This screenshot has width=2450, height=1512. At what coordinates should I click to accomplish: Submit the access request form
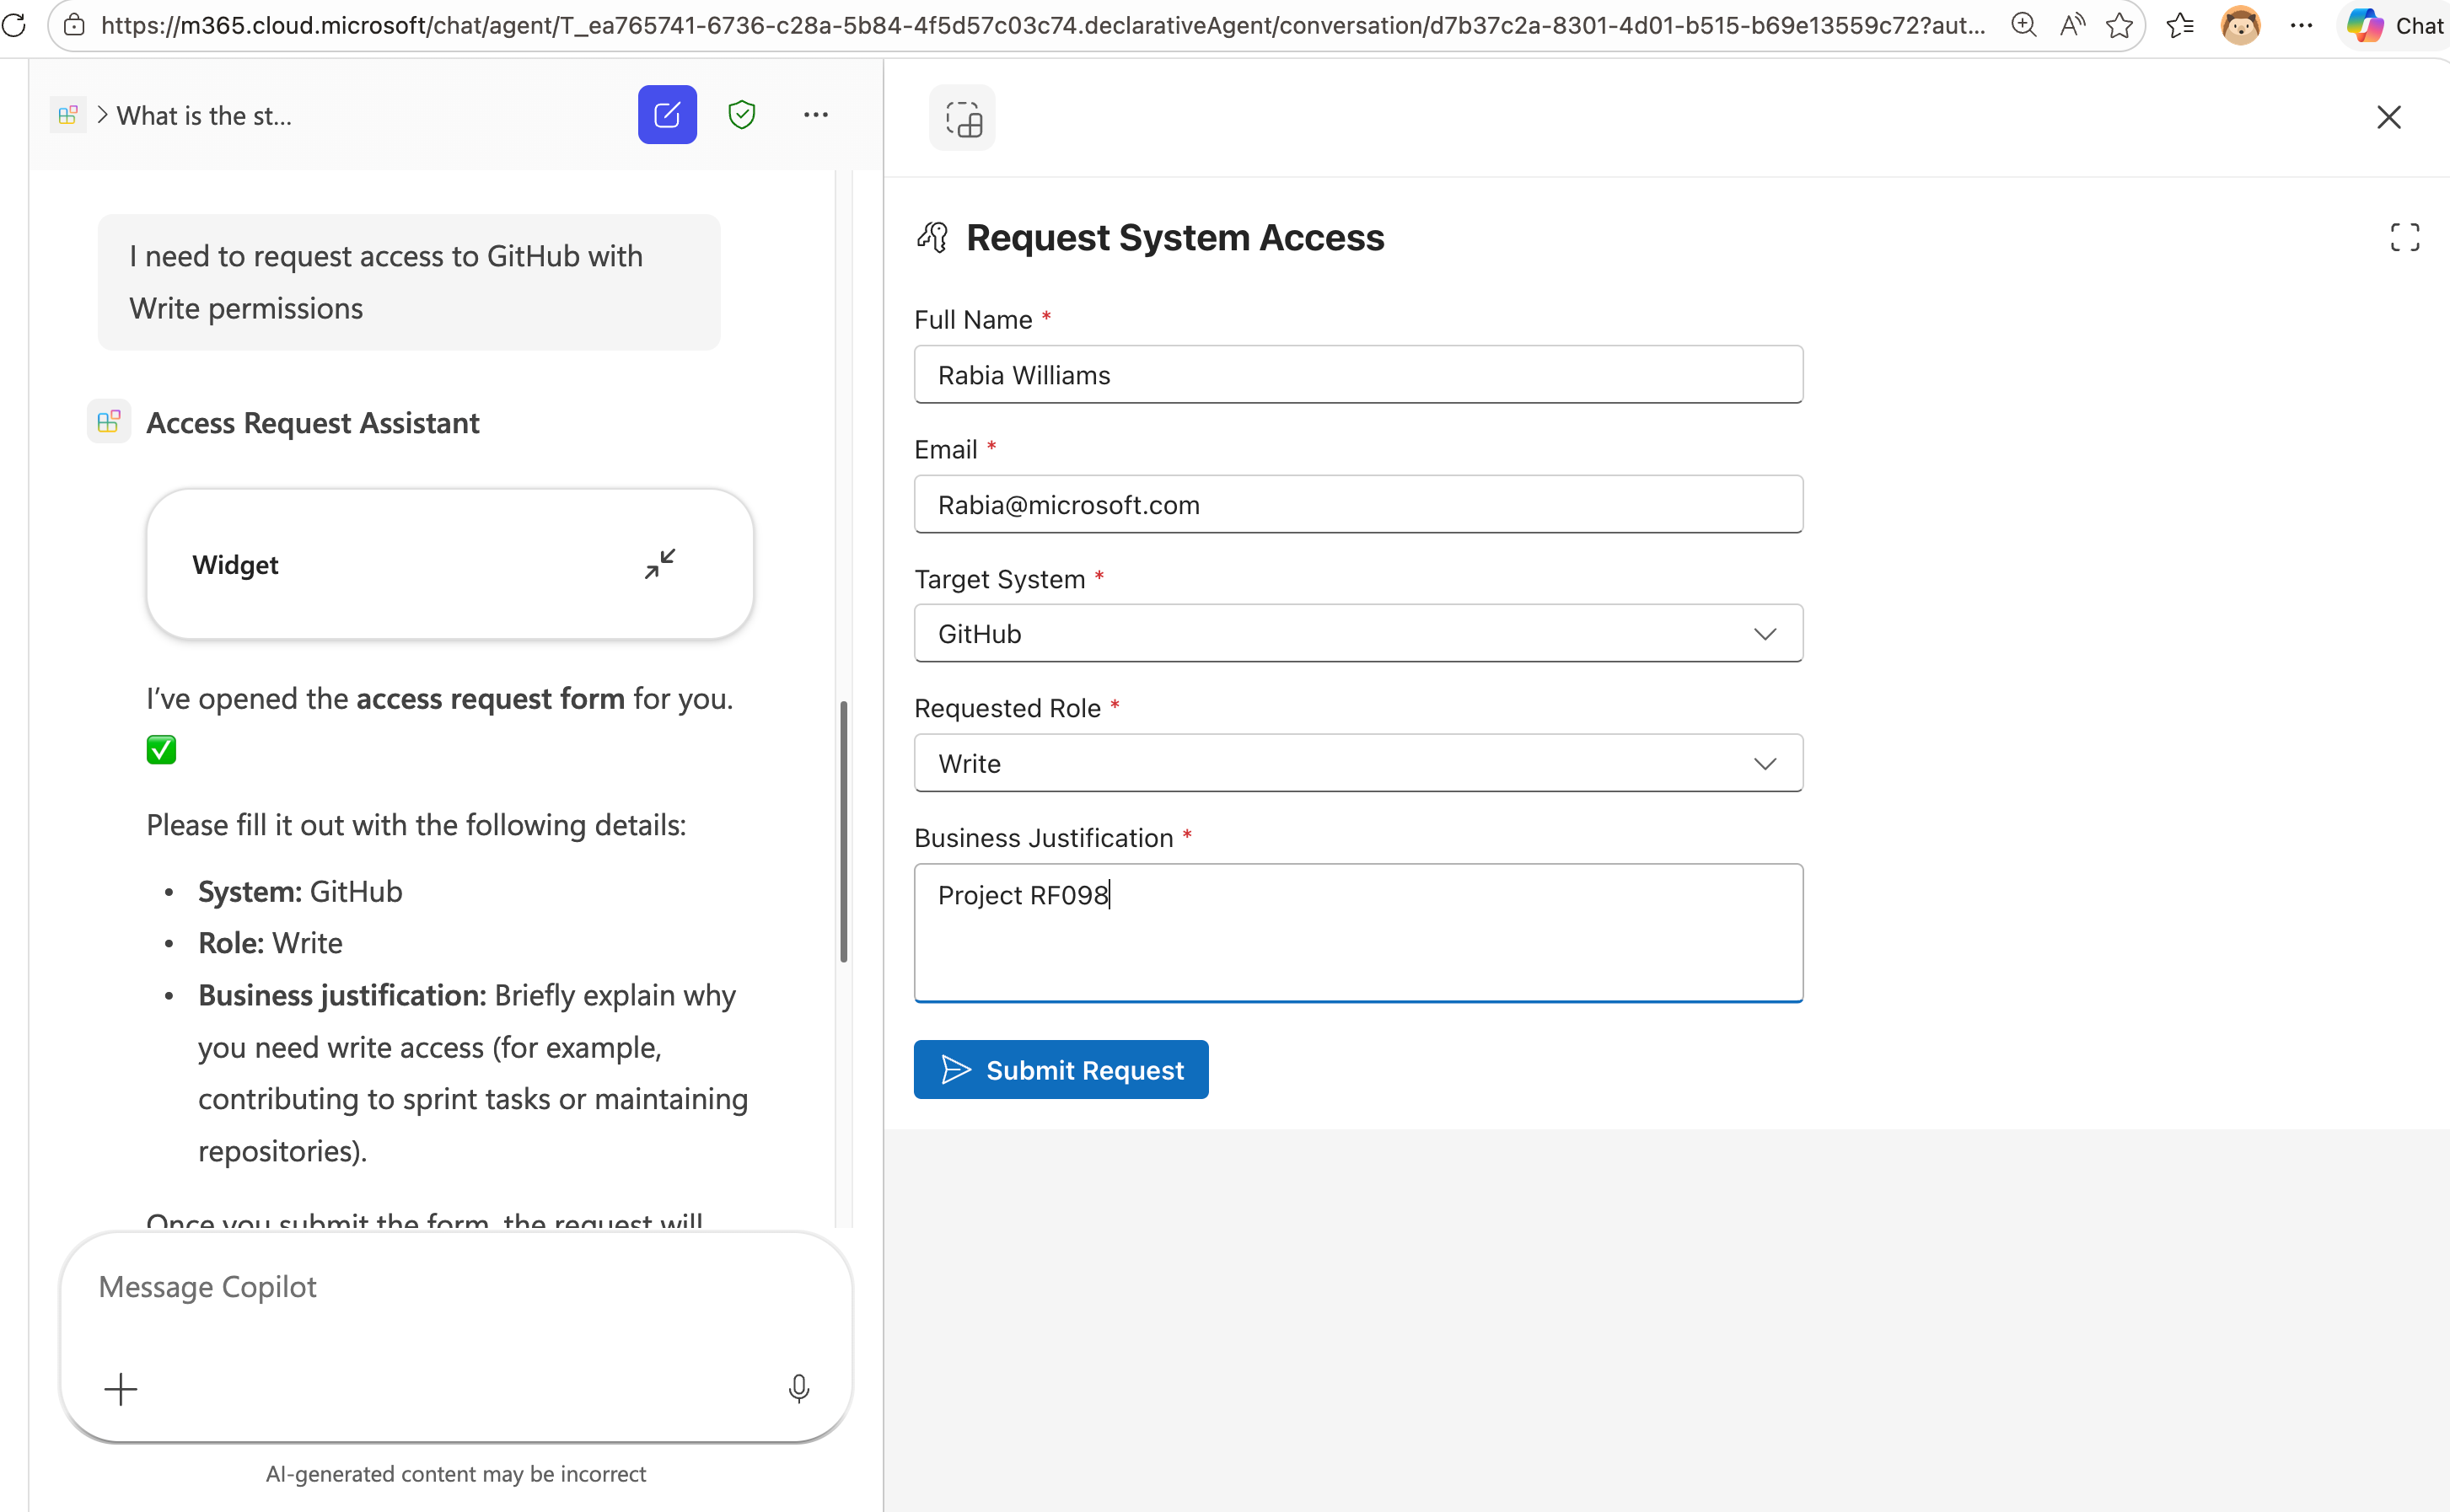(x=1060, y=1069)
